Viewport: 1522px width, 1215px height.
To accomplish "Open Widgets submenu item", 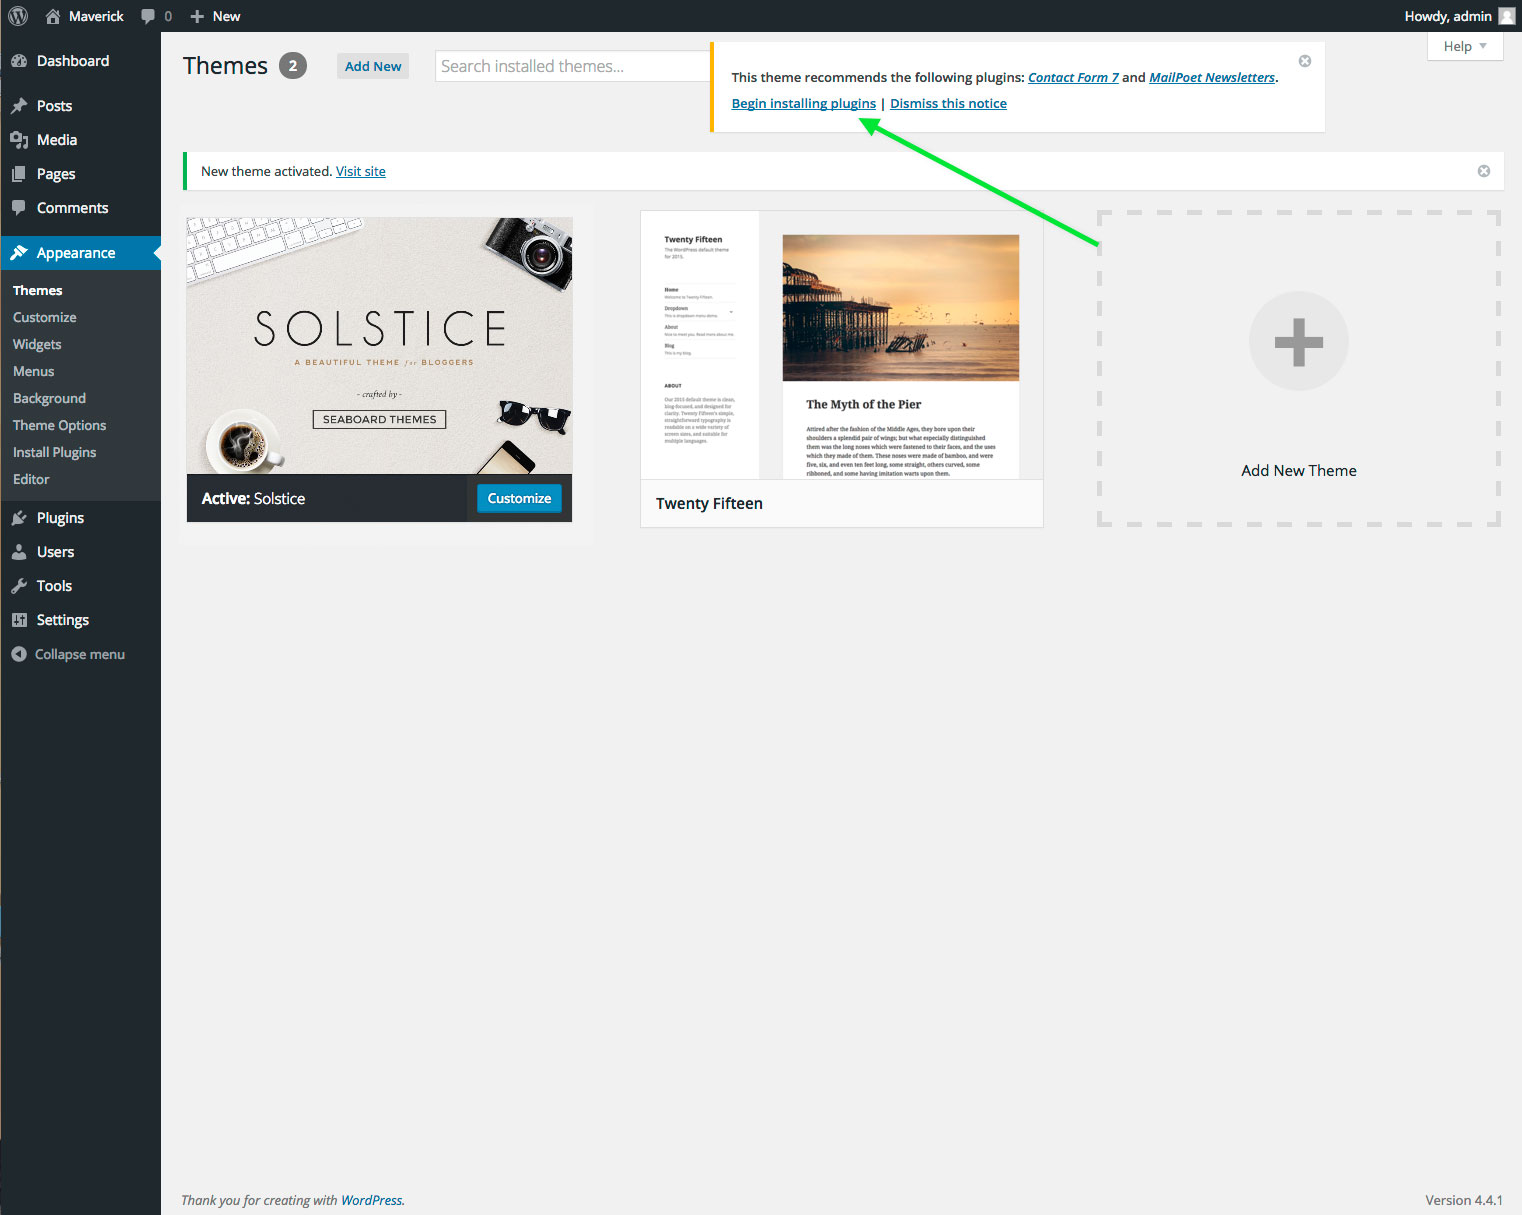I will point(37,344).
